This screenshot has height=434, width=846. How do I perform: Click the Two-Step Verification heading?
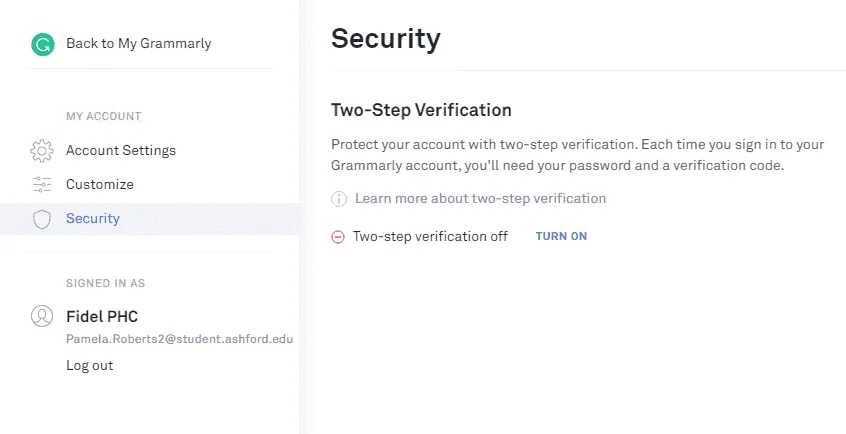(421, 110)
